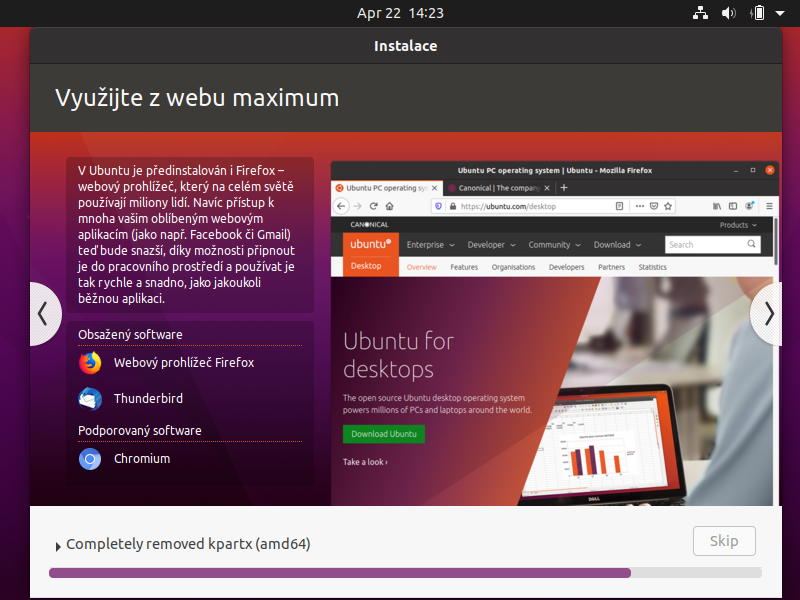
Task: Click the Firefox back arrow button
Action: pyautogui.click(x=341, y=206)
